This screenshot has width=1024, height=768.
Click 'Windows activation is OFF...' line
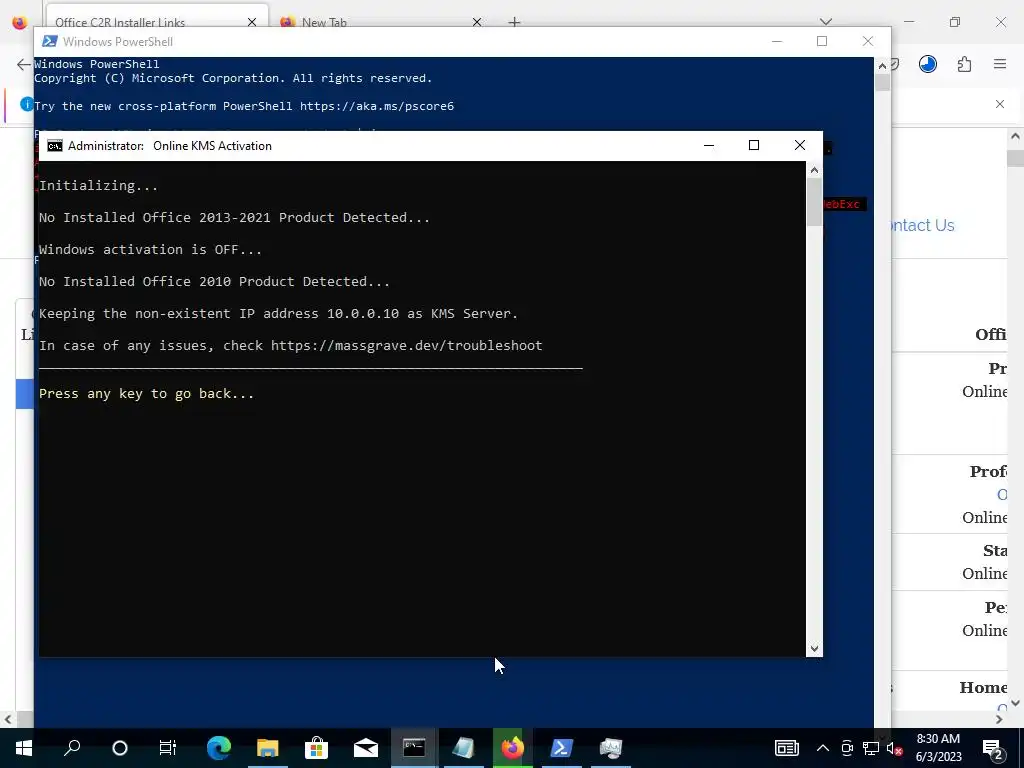click(x=150, y=249)
